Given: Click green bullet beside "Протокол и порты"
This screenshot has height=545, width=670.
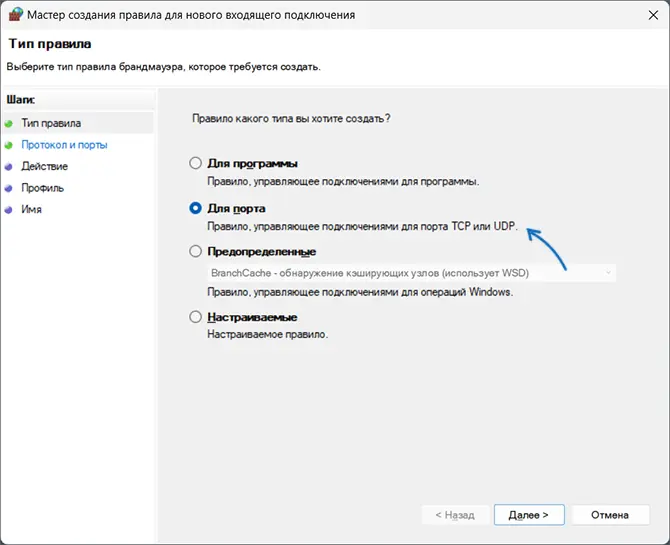Looking at the screenshot, I should [9, 145].
